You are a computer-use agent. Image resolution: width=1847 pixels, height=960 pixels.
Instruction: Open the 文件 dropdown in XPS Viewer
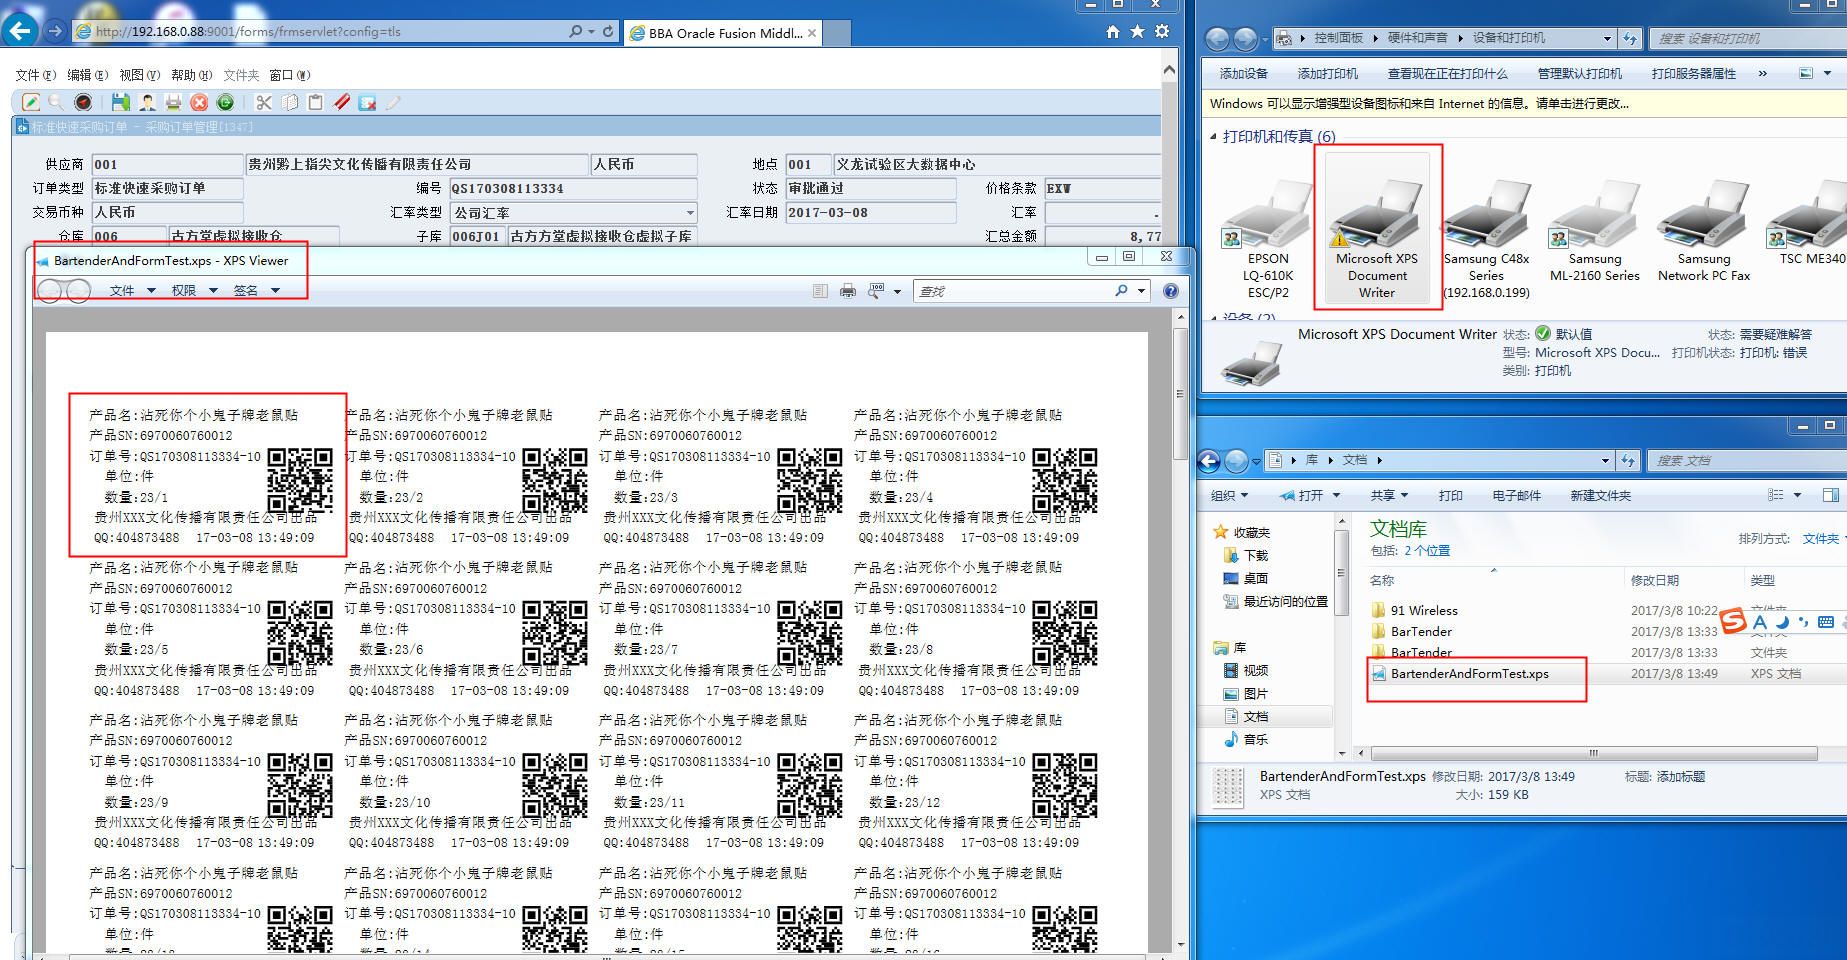click(132, 291)
